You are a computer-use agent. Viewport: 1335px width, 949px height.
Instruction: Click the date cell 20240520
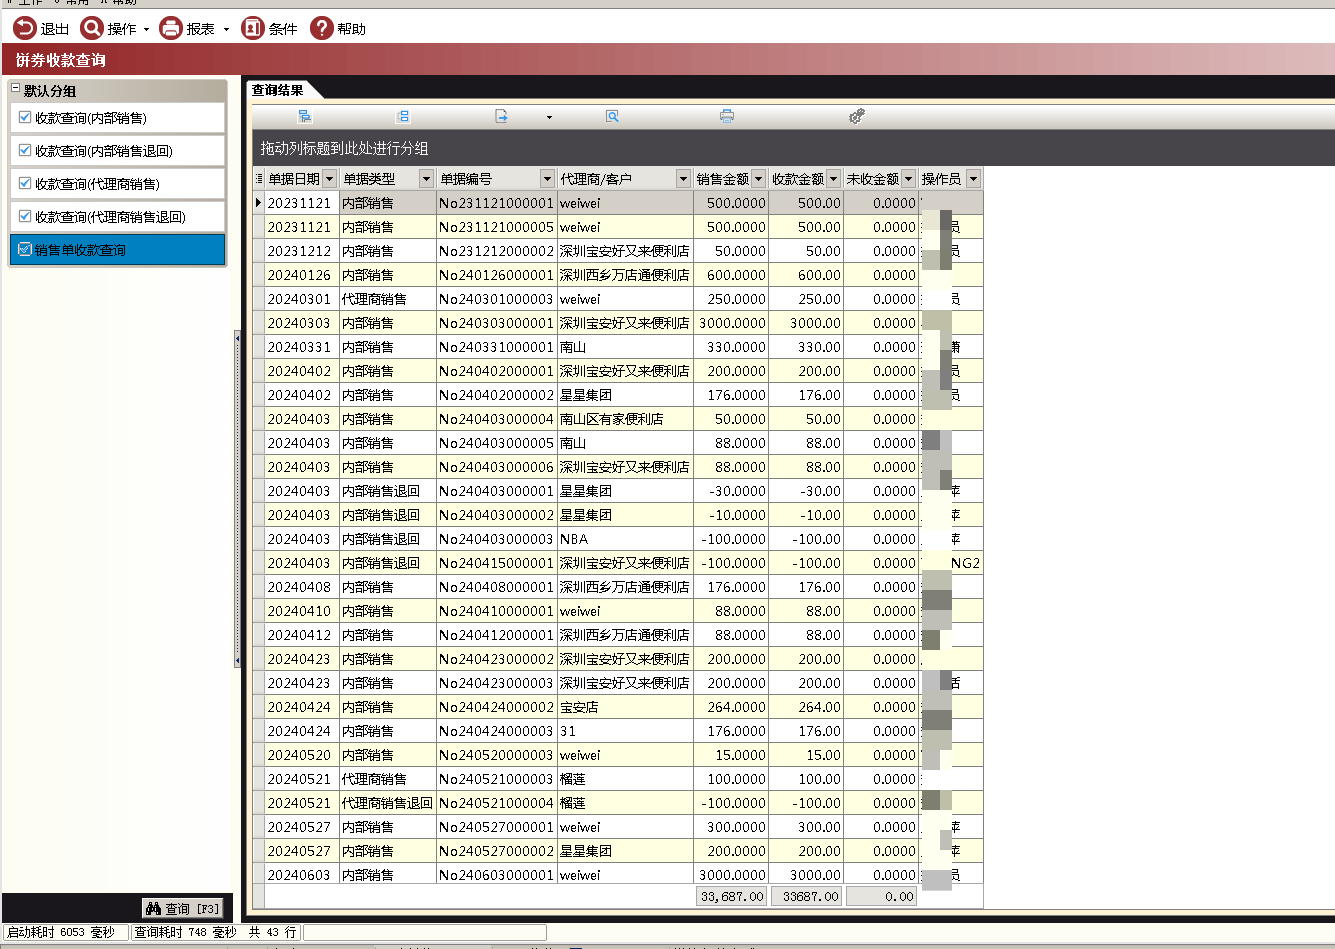click(x=301, y=755)
